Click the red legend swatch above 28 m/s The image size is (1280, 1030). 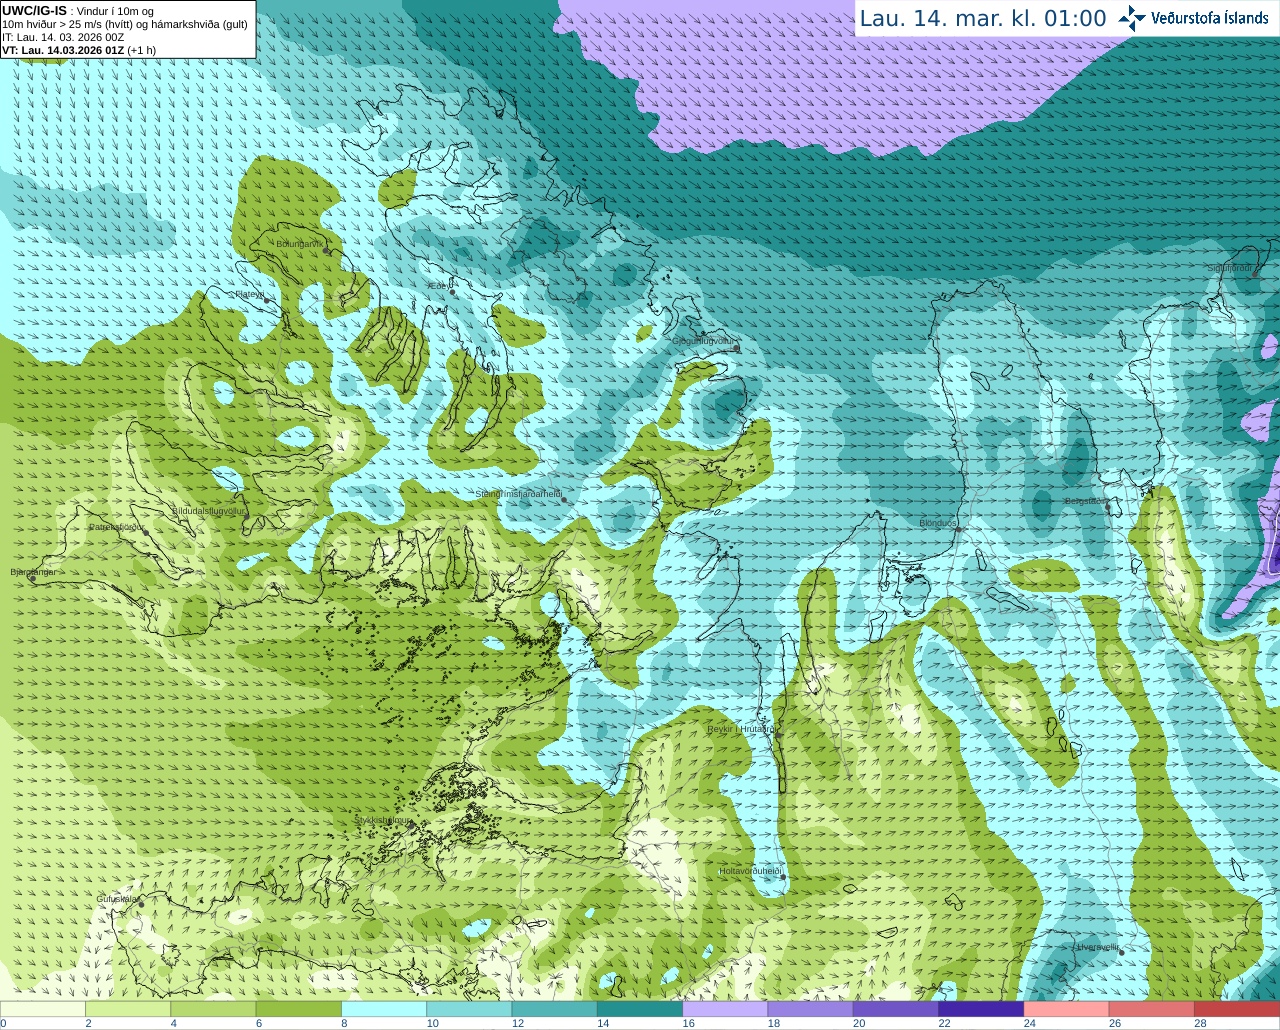coord(1237,1008)
